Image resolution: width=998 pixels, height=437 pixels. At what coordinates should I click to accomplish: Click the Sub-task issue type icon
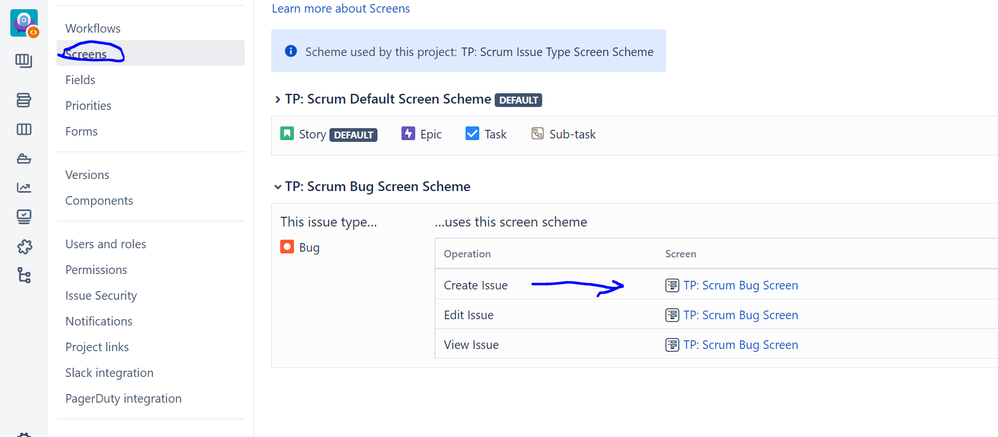coord(538,134)
